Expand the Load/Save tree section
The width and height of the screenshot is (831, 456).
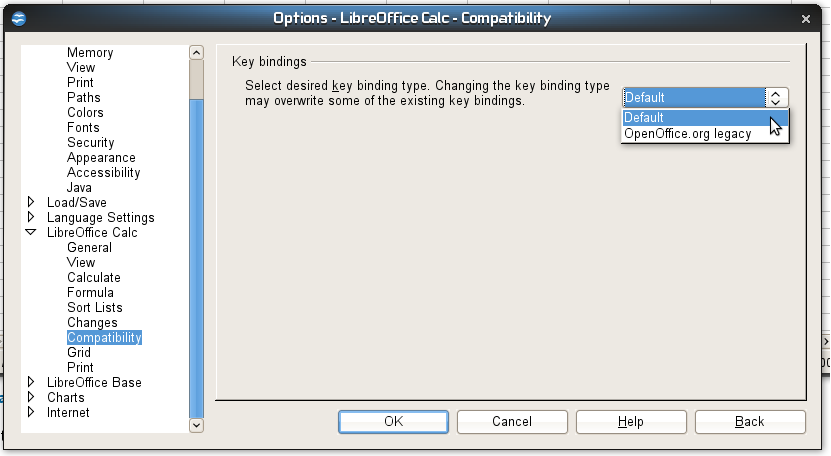[31, 203]
